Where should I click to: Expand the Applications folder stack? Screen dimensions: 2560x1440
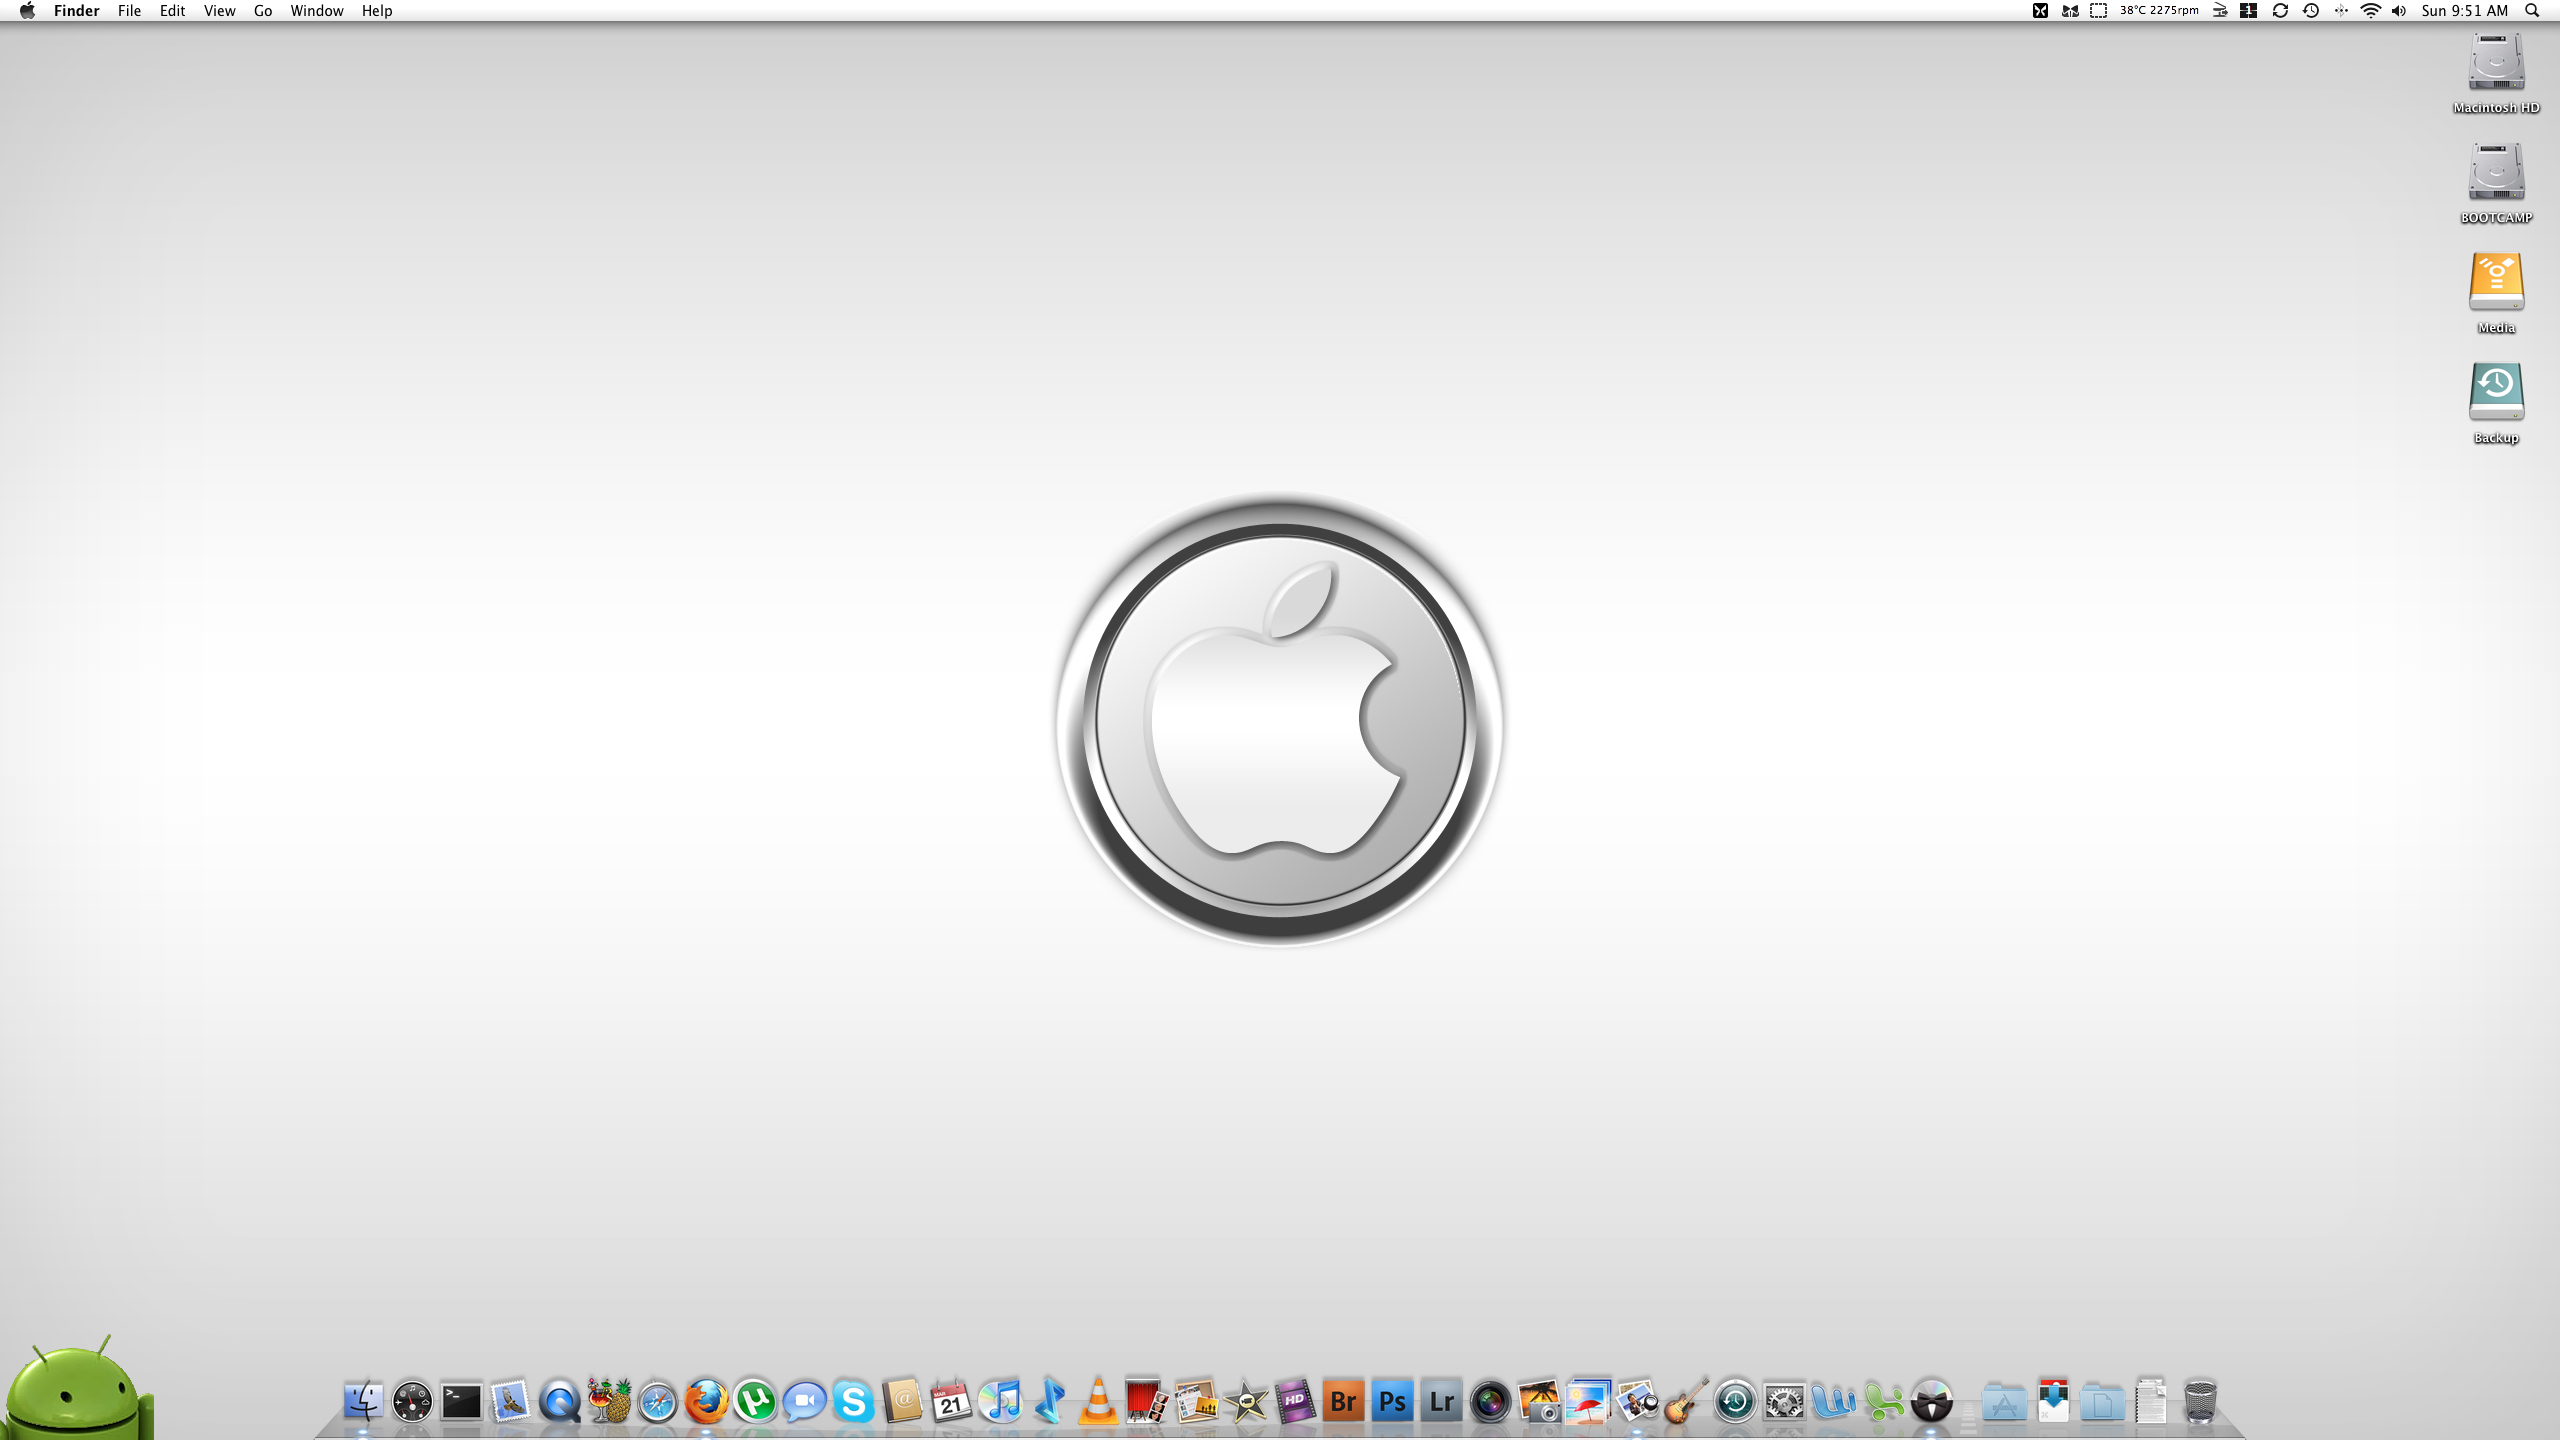[2004, 1401]
